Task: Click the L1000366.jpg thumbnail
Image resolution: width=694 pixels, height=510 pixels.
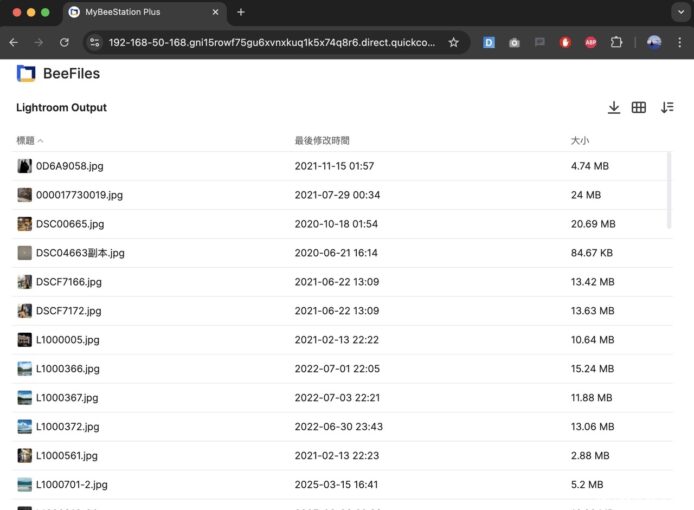Action: 25,369
